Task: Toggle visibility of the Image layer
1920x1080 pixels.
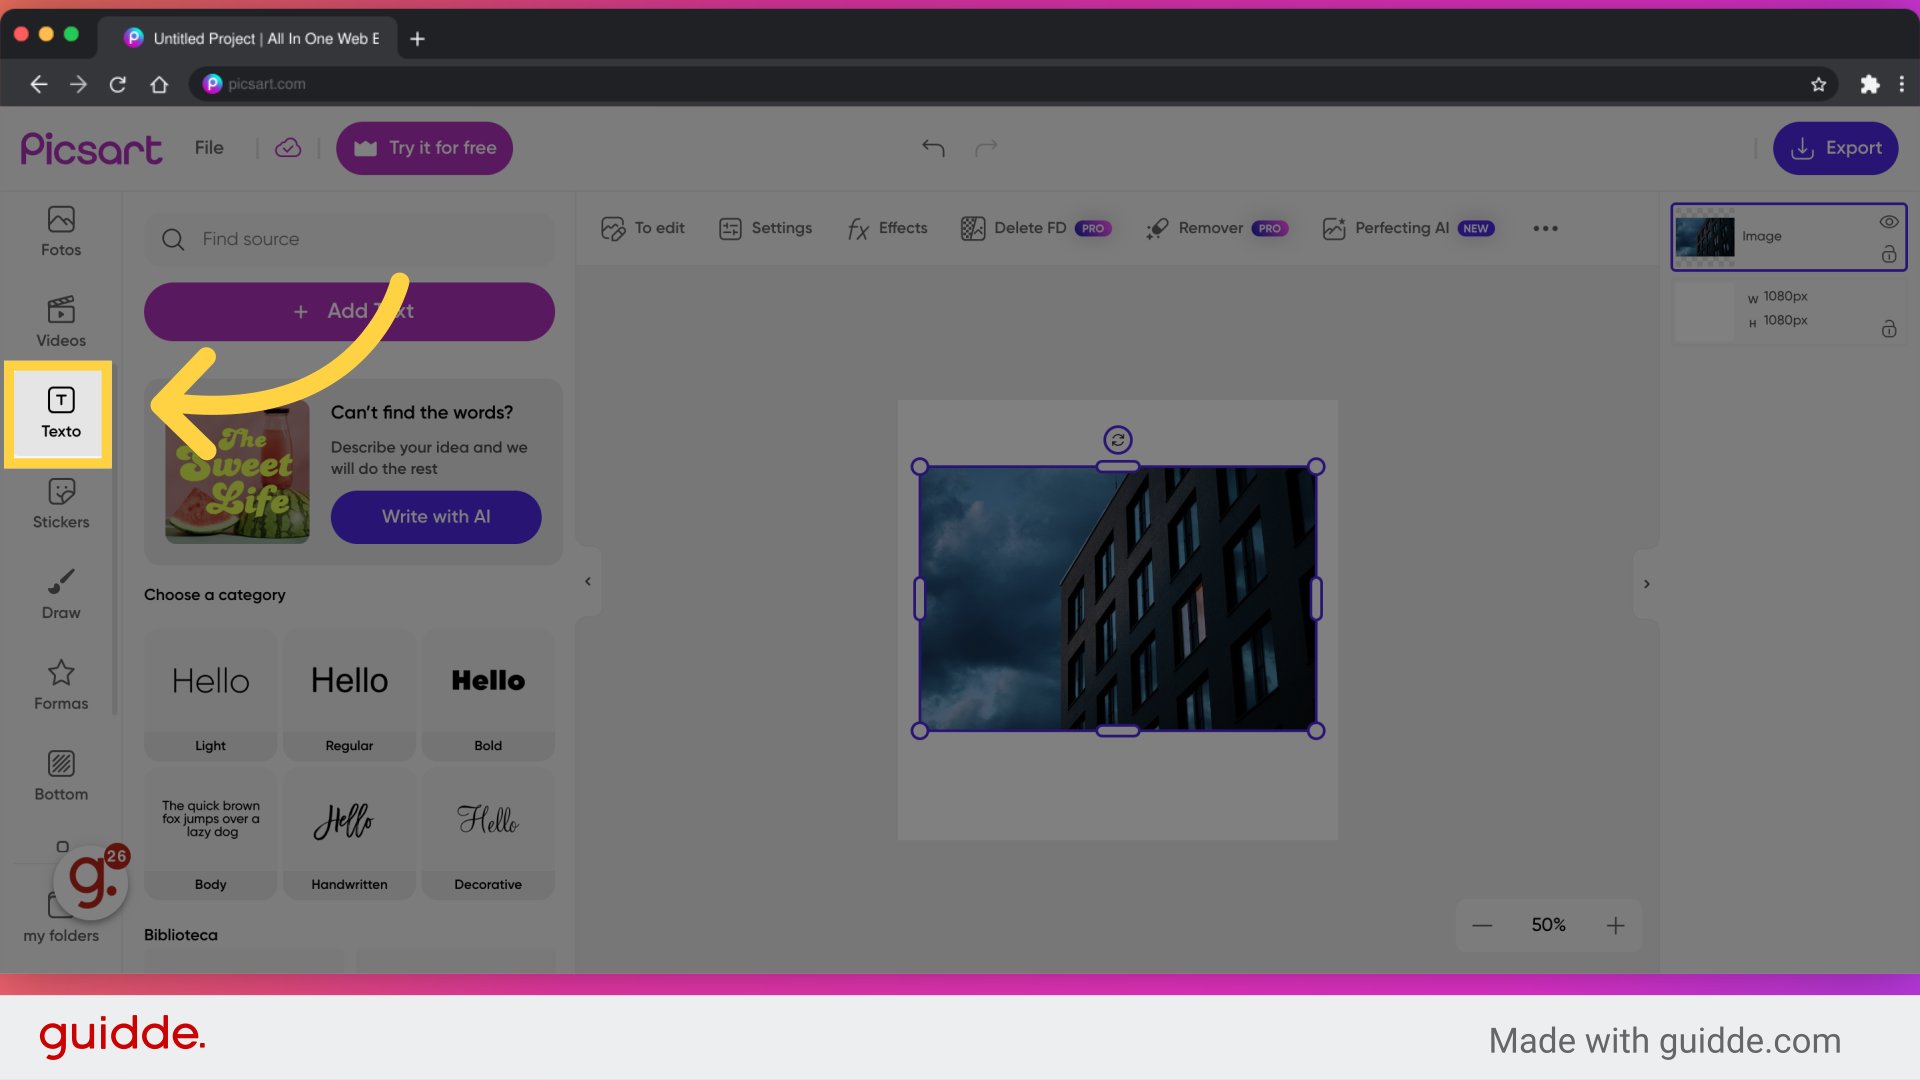Action: [x=1889, y=222]
